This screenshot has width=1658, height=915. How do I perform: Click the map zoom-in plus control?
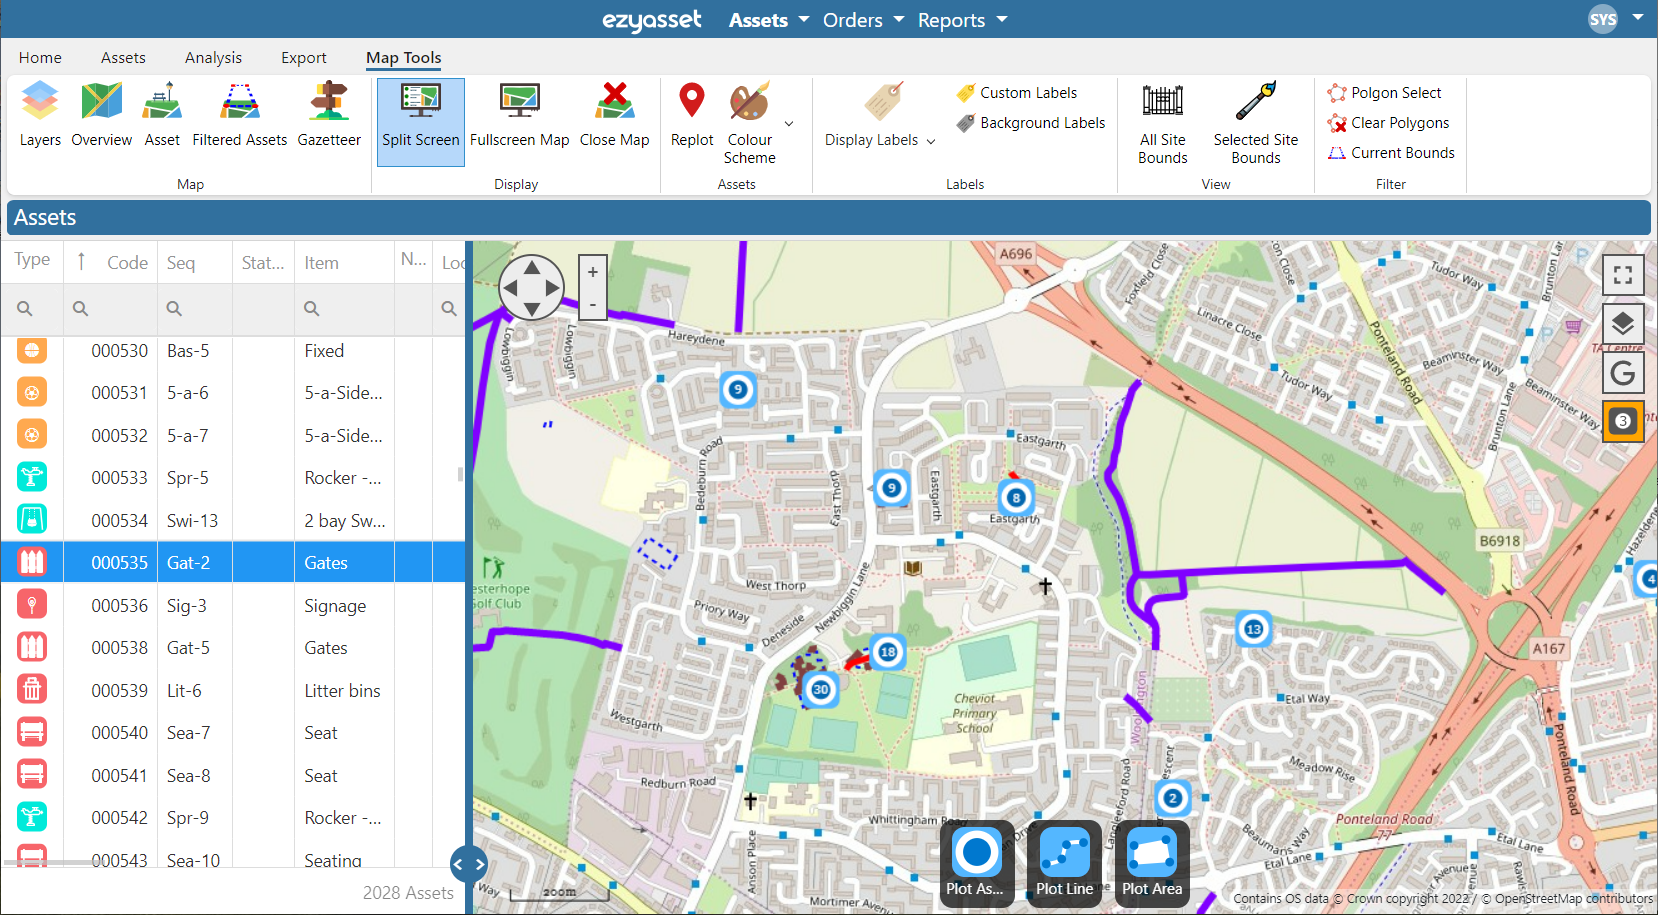(592, 271)
